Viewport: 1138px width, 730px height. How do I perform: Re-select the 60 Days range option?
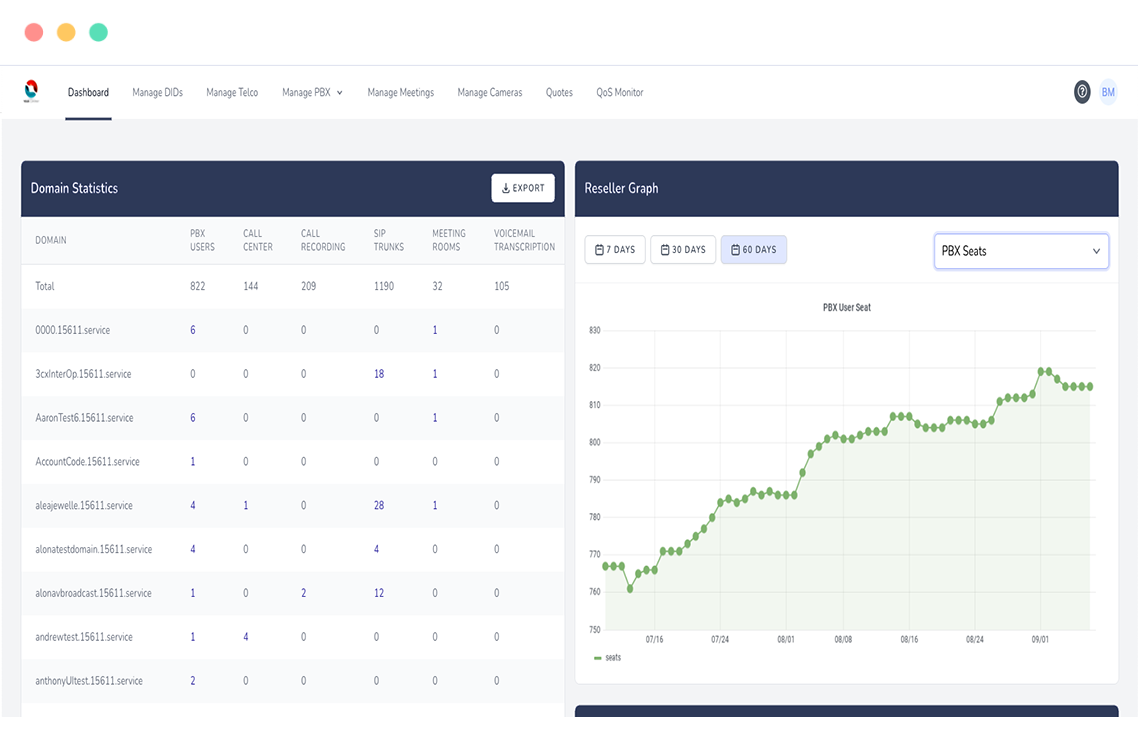click(753, 249)
